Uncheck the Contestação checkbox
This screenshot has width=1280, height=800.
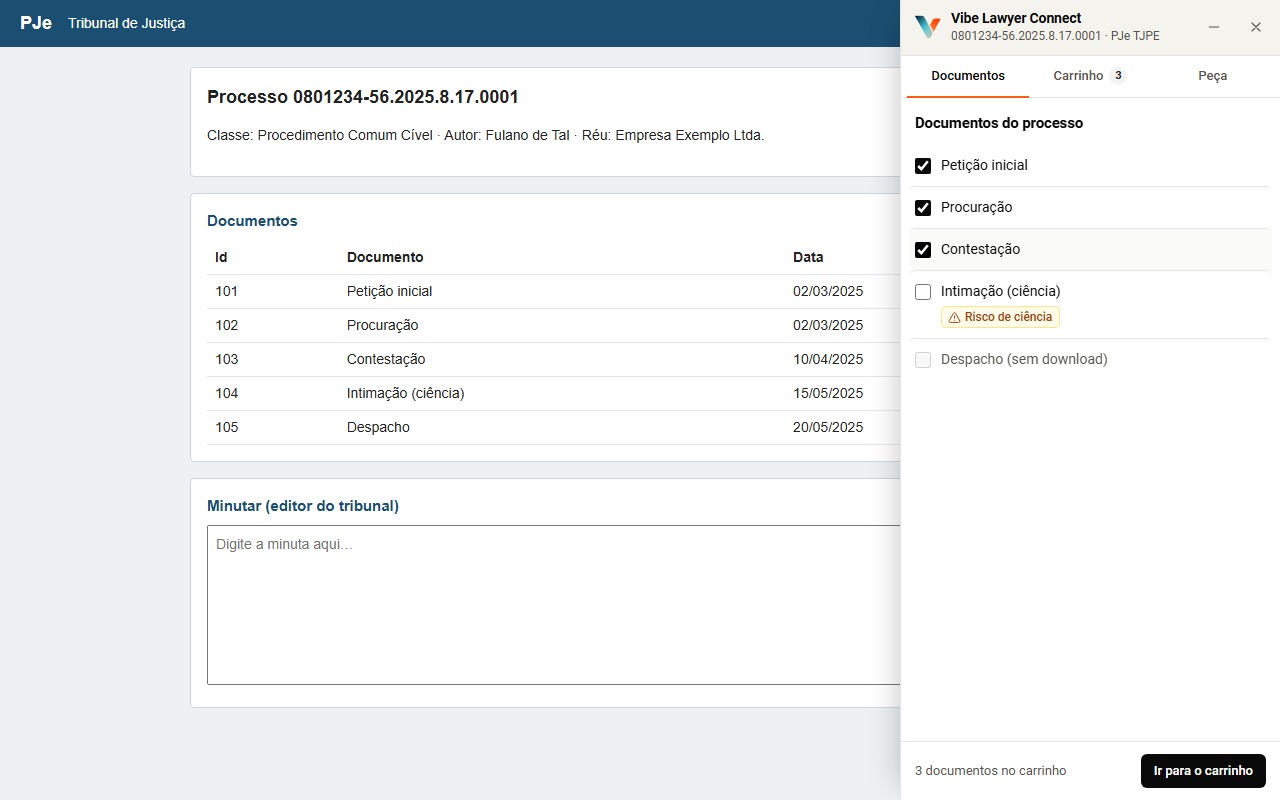pyautogui.click(x=923, y=250)
